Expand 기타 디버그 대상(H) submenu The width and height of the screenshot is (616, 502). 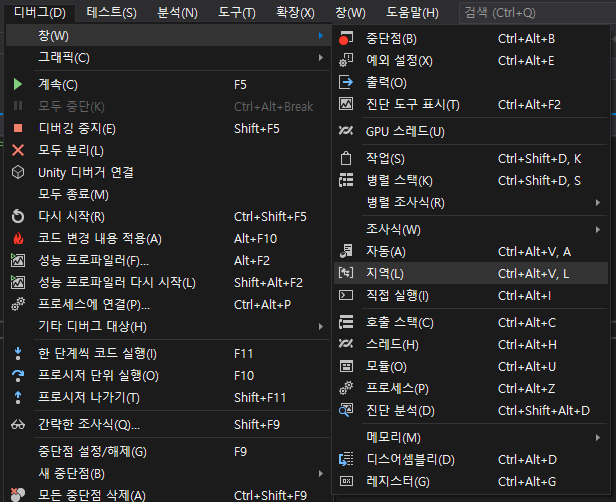click(x=321, y=326)
